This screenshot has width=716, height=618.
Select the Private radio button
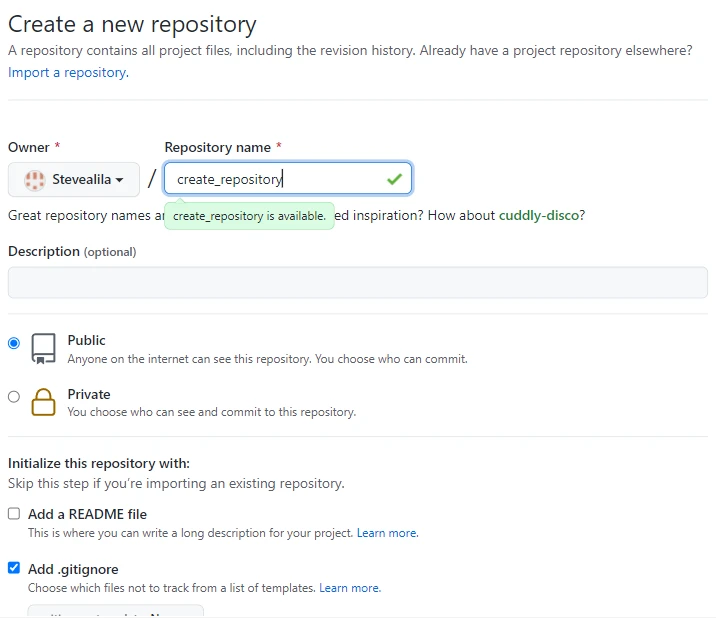(14, 397)
